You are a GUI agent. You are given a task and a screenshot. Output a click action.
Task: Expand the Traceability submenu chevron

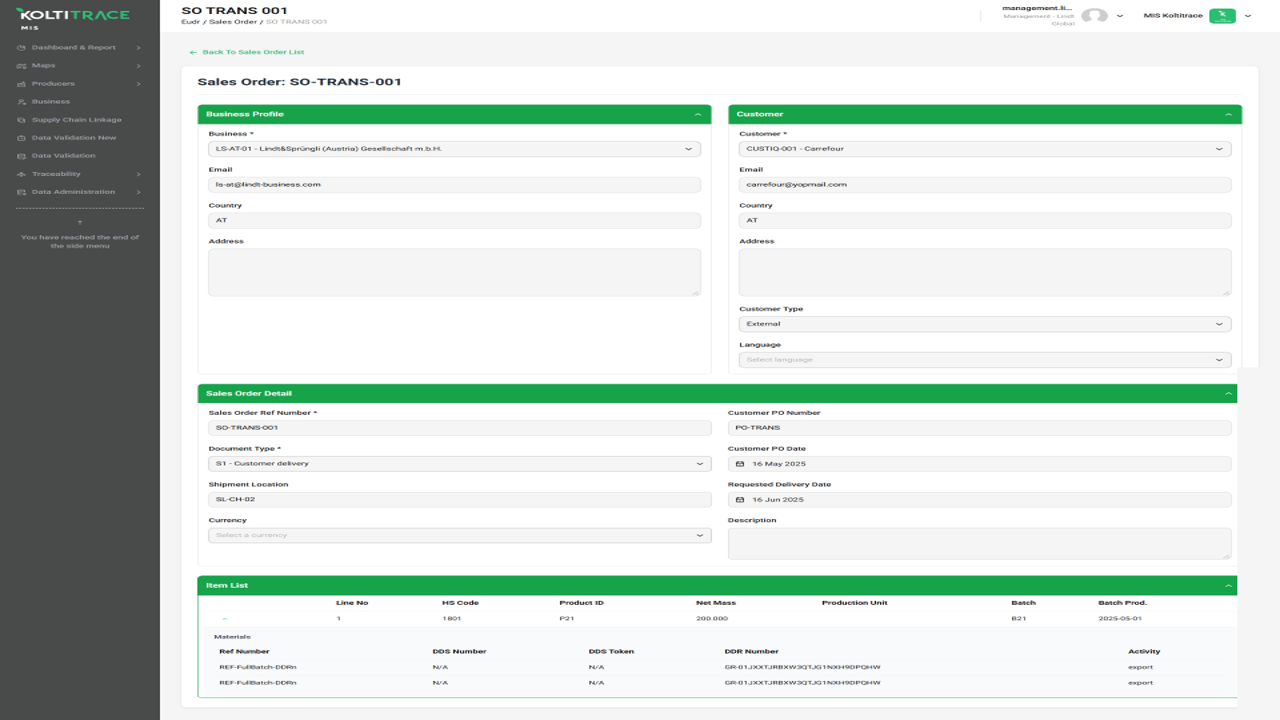coord(139,174)
